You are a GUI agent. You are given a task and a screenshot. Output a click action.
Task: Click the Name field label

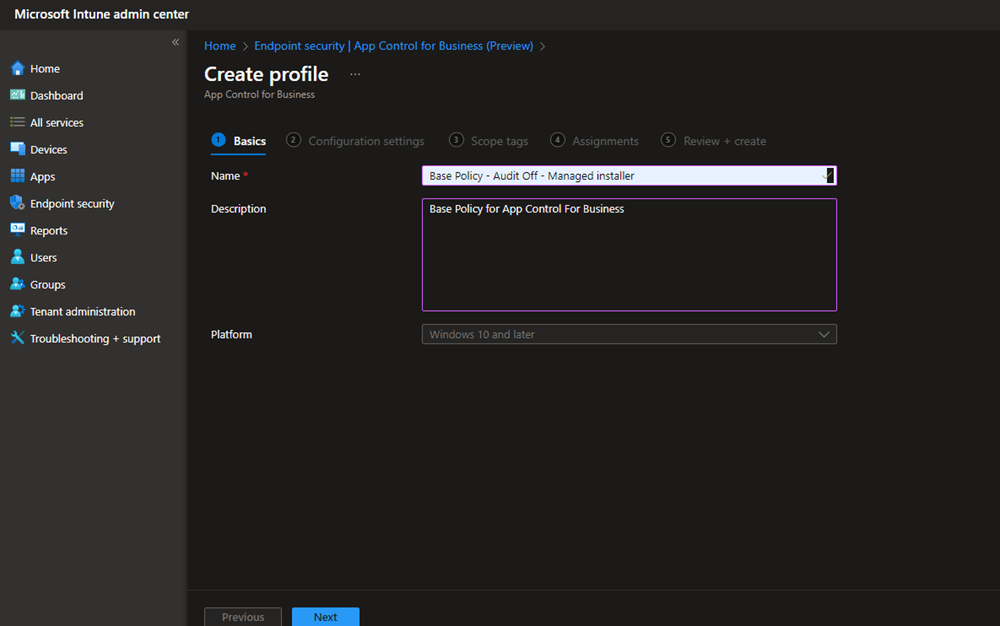coord(225,176)
